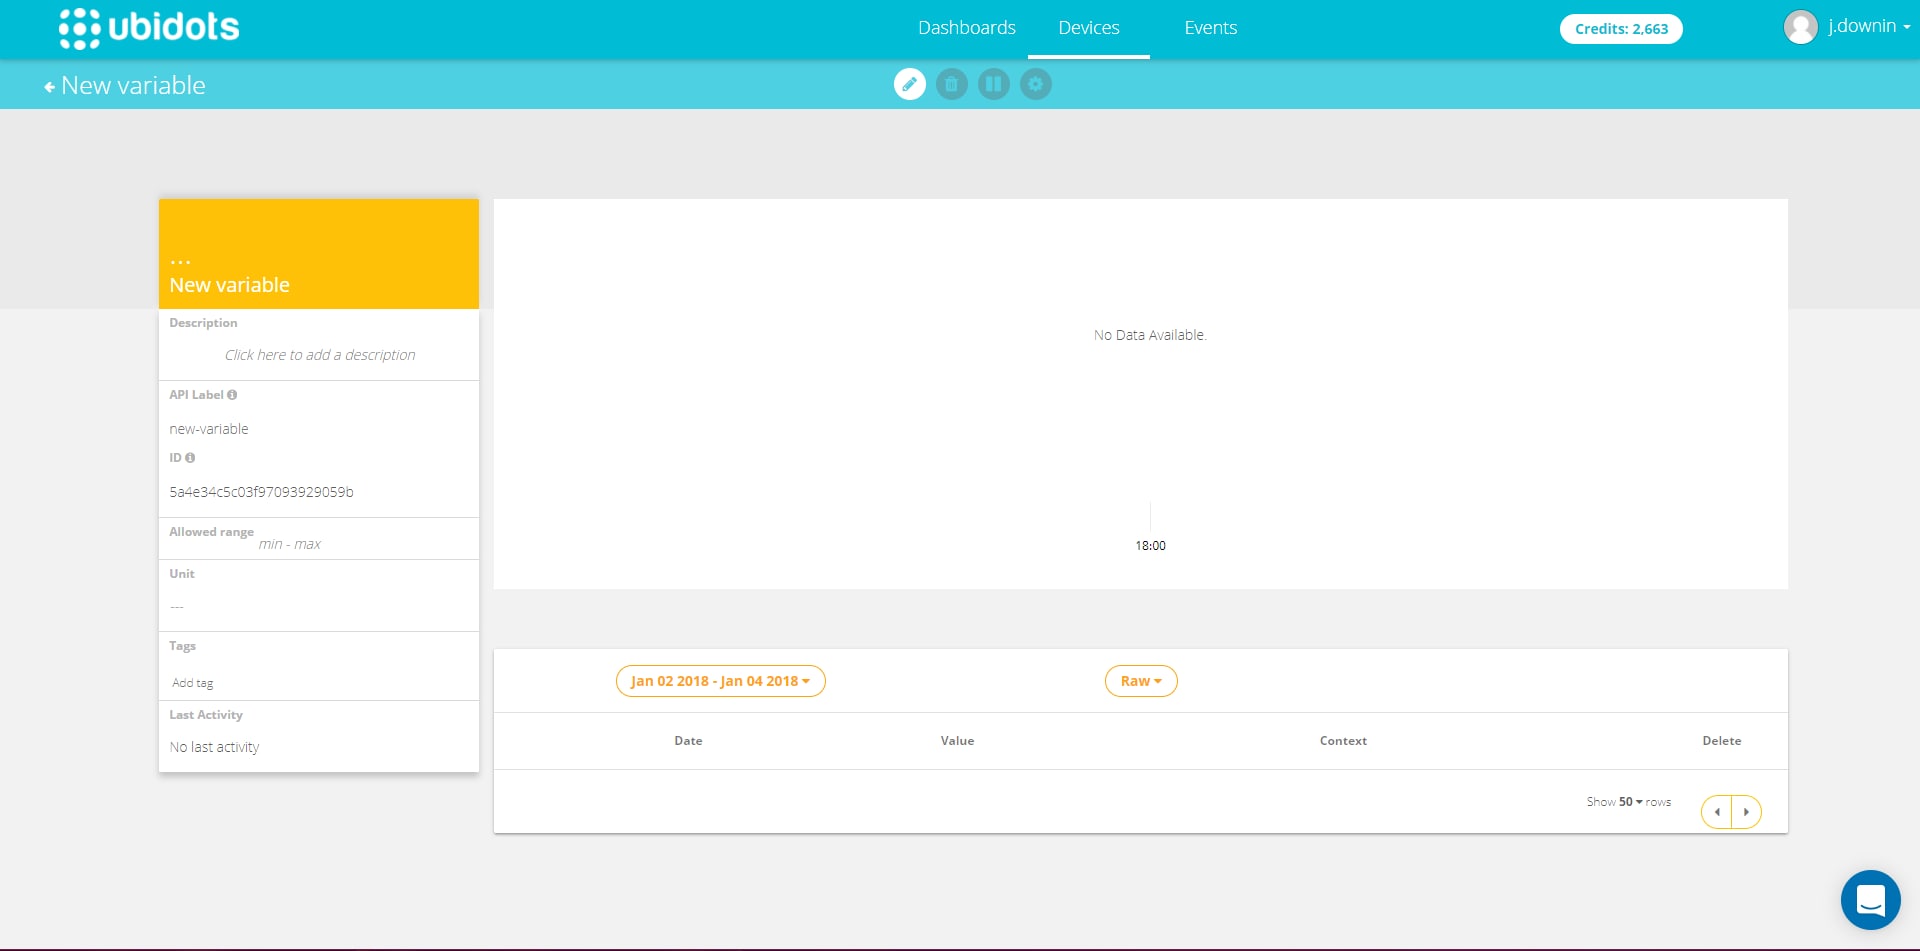Click the info icon next to API Label
The width and height of the screenshot is (1920, 951).
point(233,394)
